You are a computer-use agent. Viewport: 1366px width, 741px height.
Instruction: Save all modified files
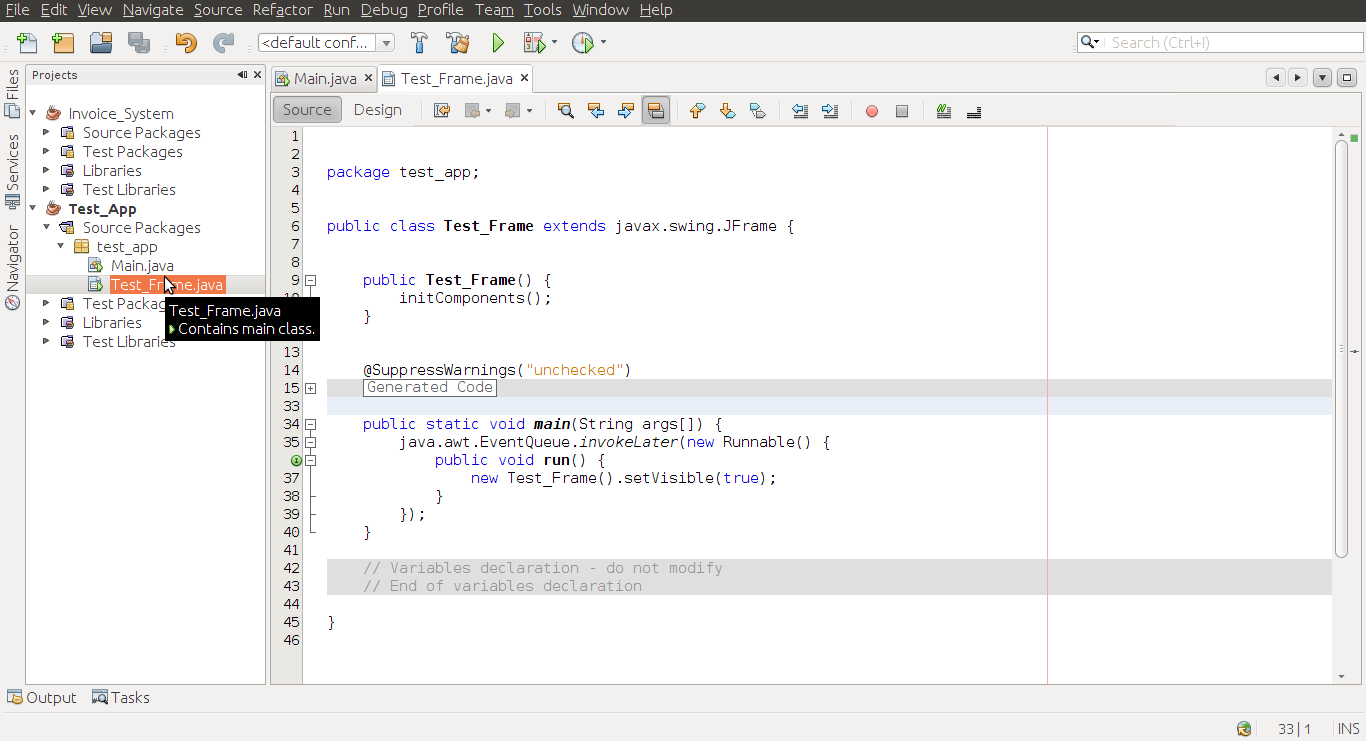coord(139,42)
